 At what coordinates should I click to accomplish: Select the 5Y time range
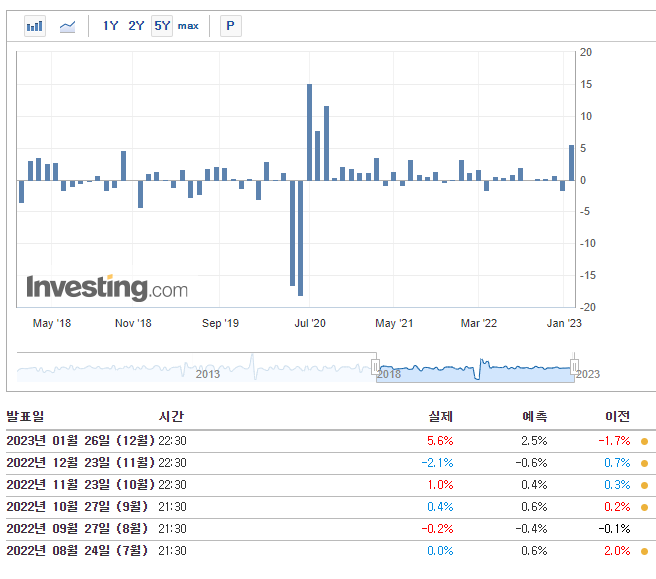(162, 26)
